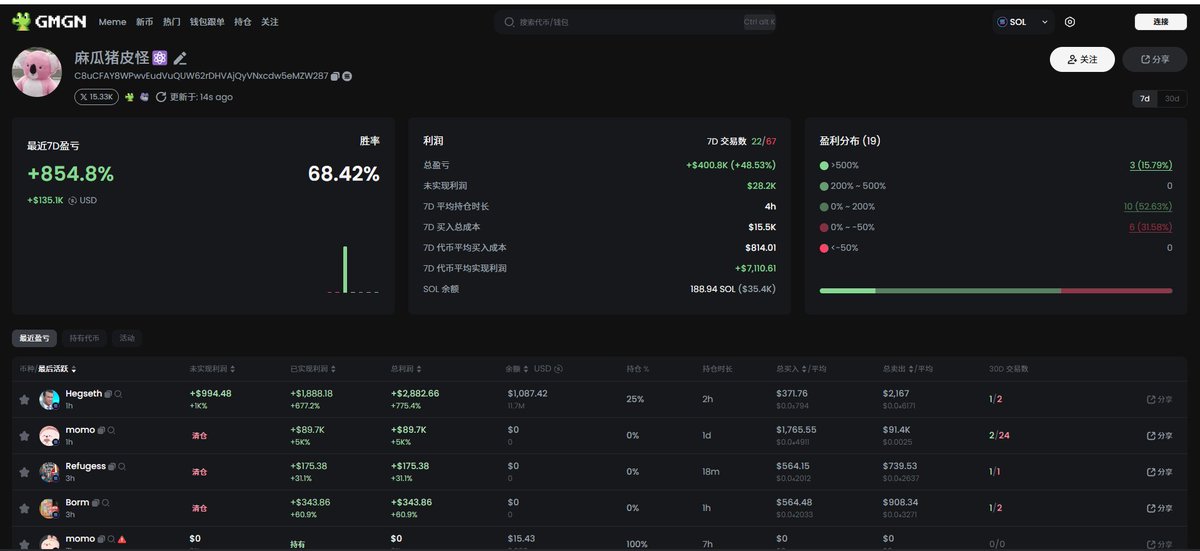The height and width of the screenshot is (551, 1200).
Task: Click the edit pencil beside wallet name
Action: 180,58
